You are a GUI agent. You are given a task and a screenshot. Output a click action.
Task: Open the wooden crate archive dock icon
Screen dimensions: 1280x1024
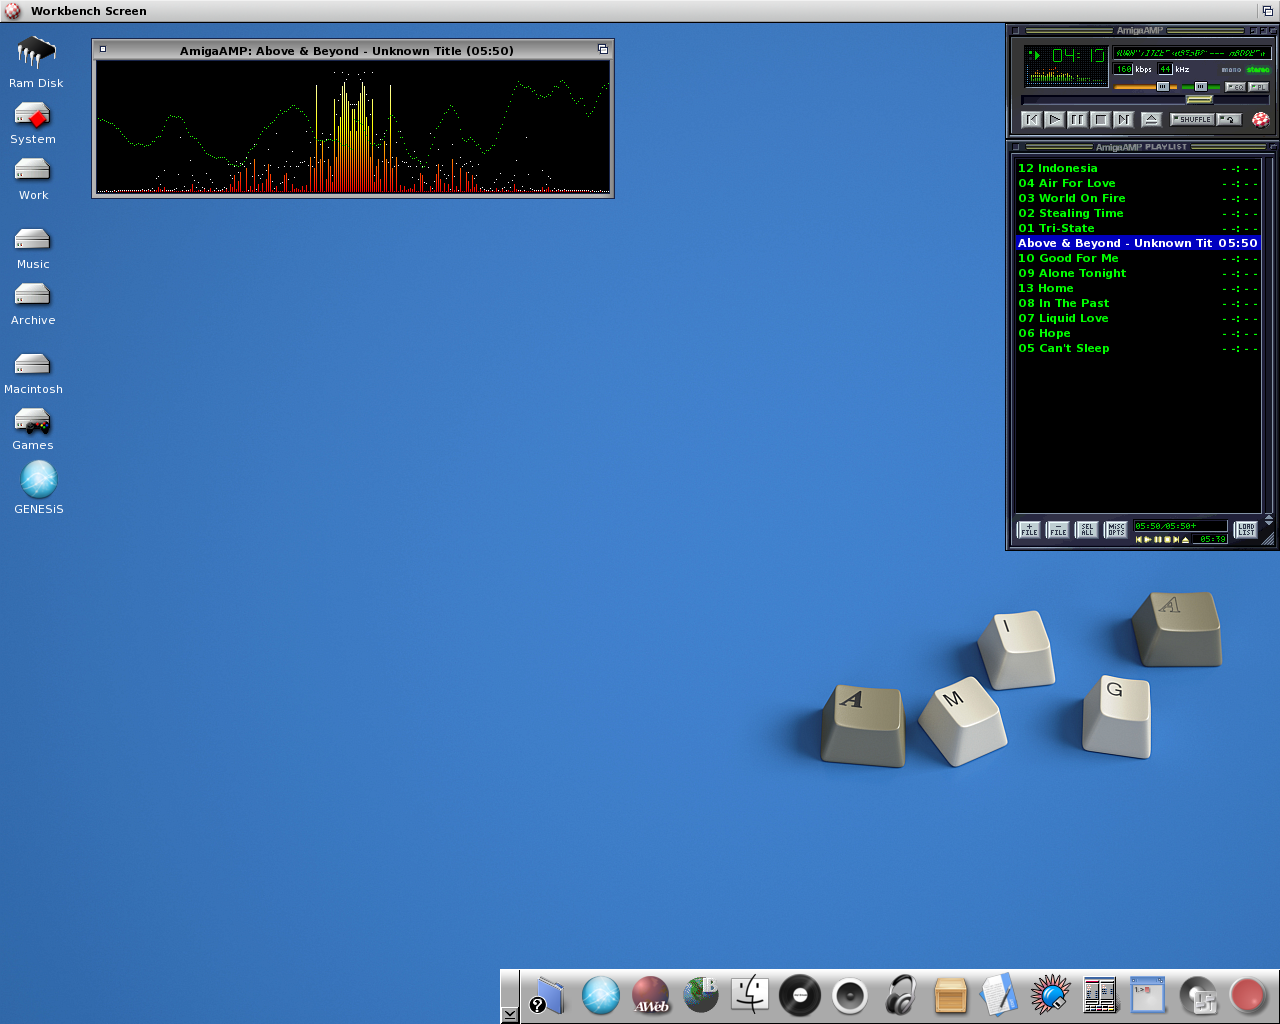pos(950,996)
